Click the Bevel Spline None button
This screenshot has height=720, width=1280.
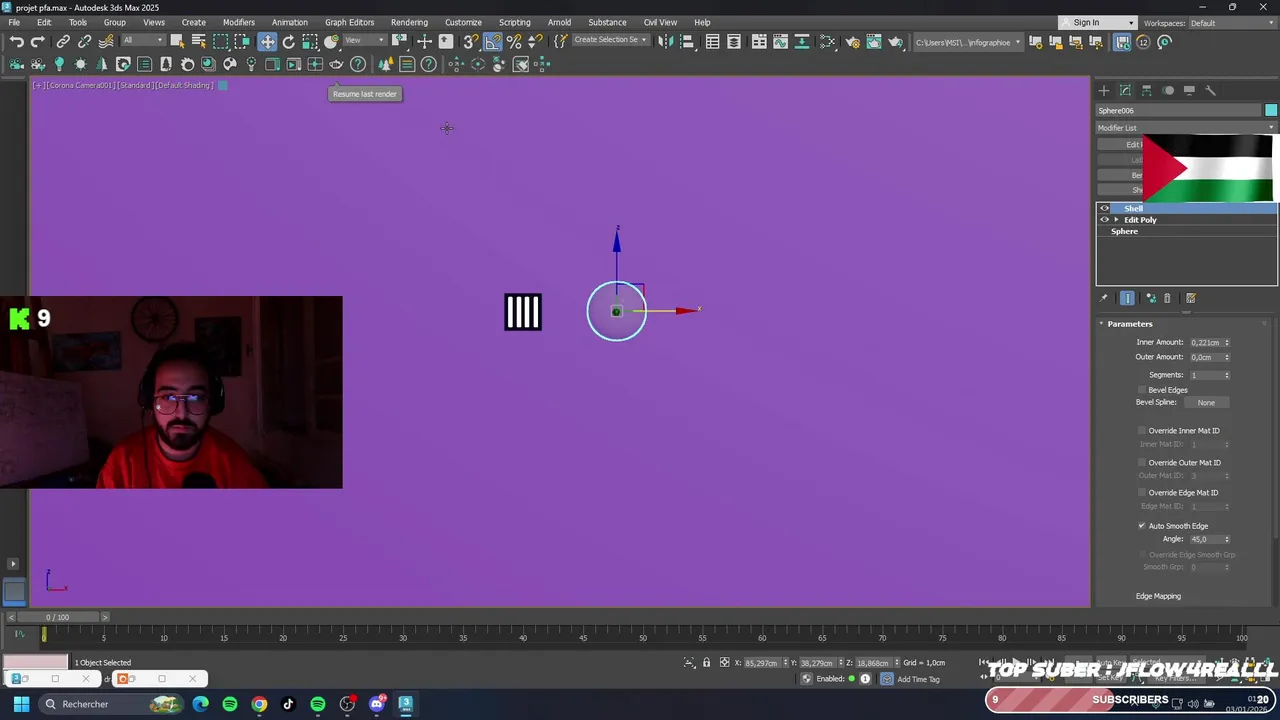(x=1206, y=403)
